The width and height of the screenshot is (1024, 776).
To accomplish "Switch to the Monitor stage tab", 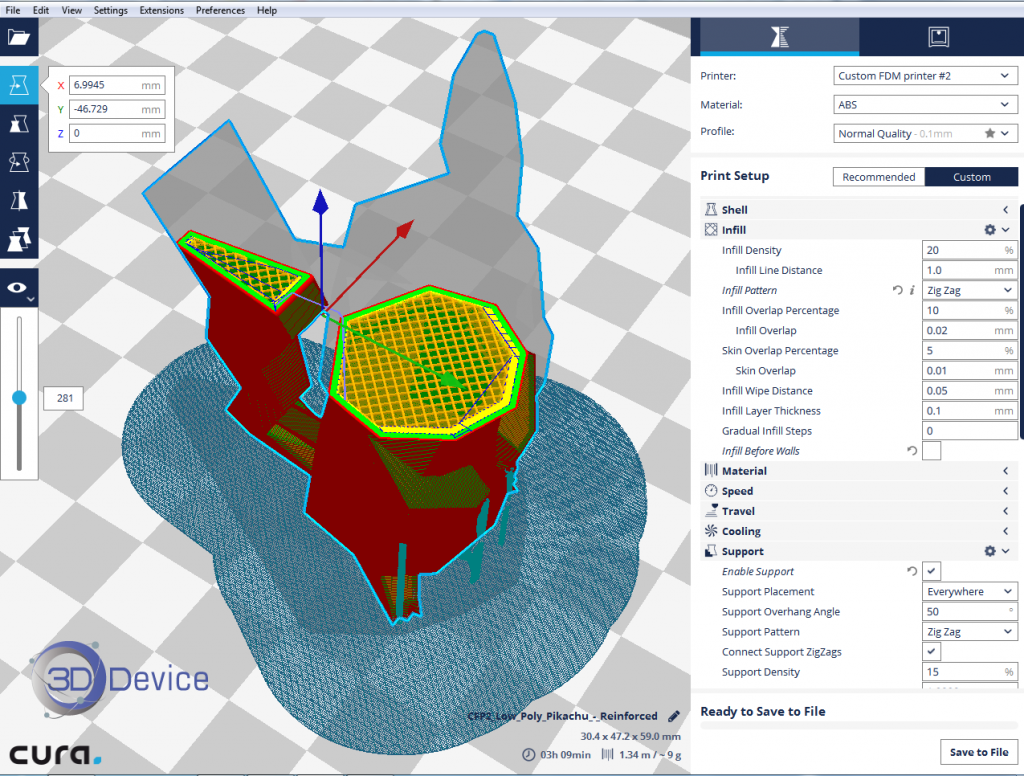I will point(938,37).
